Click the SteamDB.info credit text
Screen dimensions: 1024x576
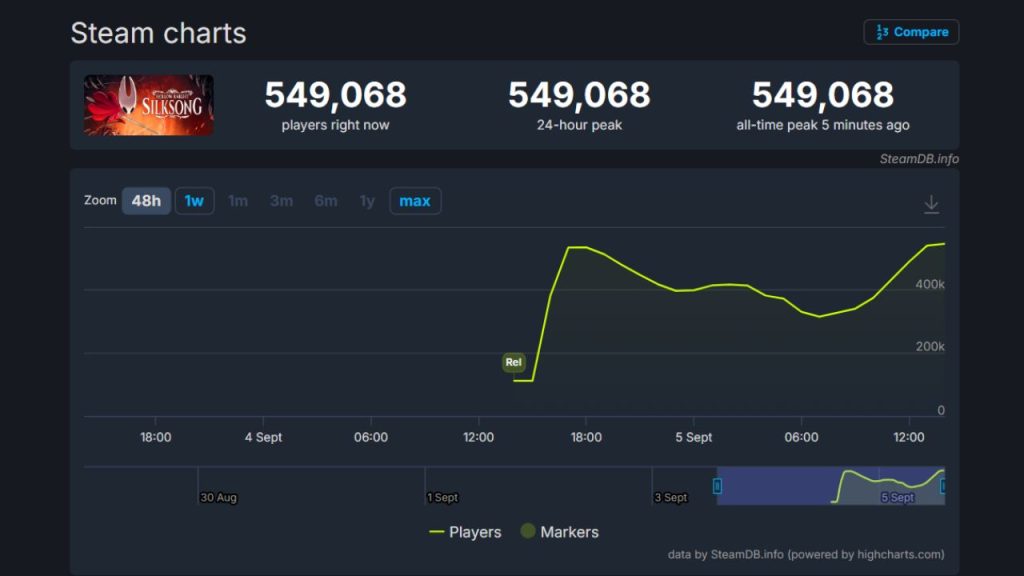919,159
